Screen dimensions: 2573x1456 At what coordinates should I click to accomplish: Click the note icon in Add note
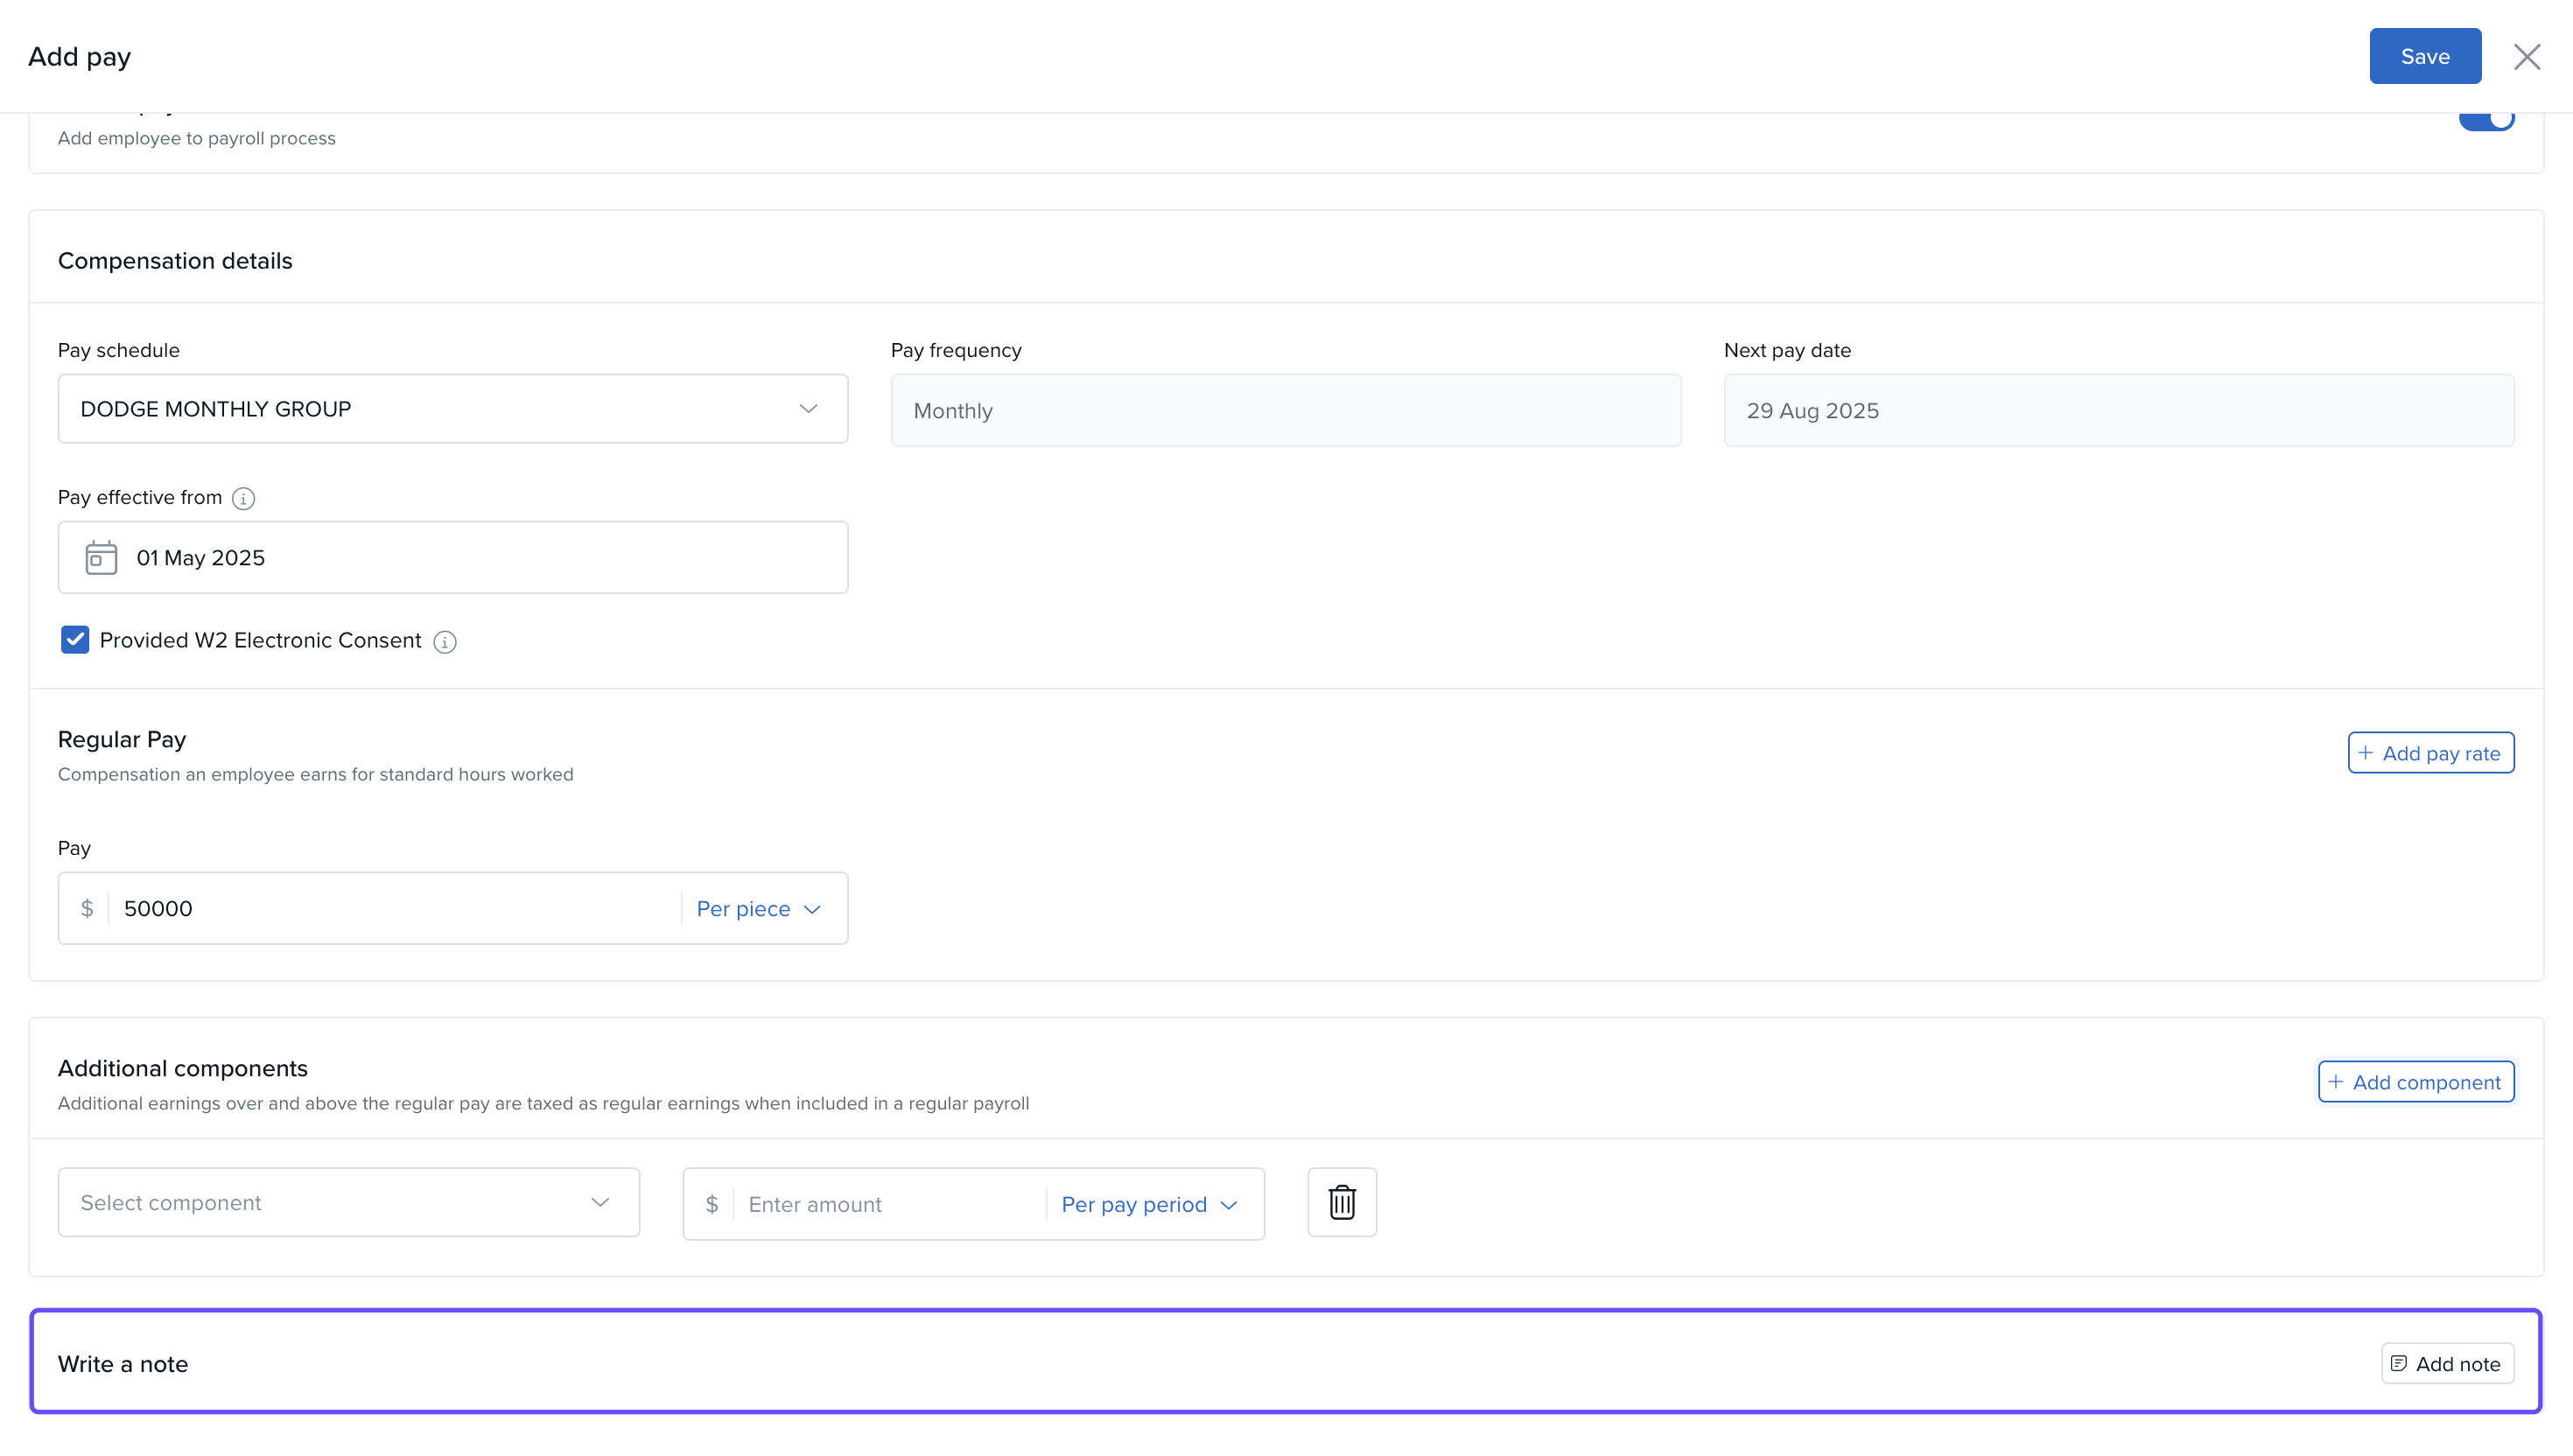coord(2399,1363)
